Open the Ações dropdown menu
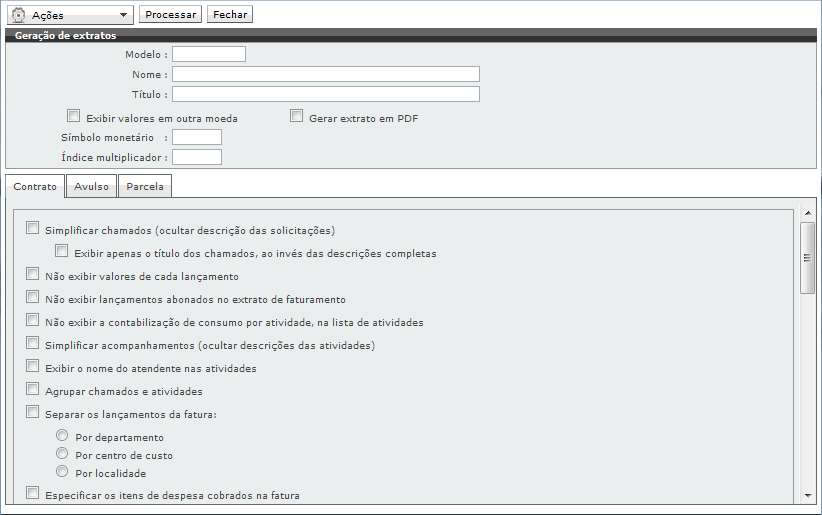Viewport: 822px width, 515px height. 123,15
